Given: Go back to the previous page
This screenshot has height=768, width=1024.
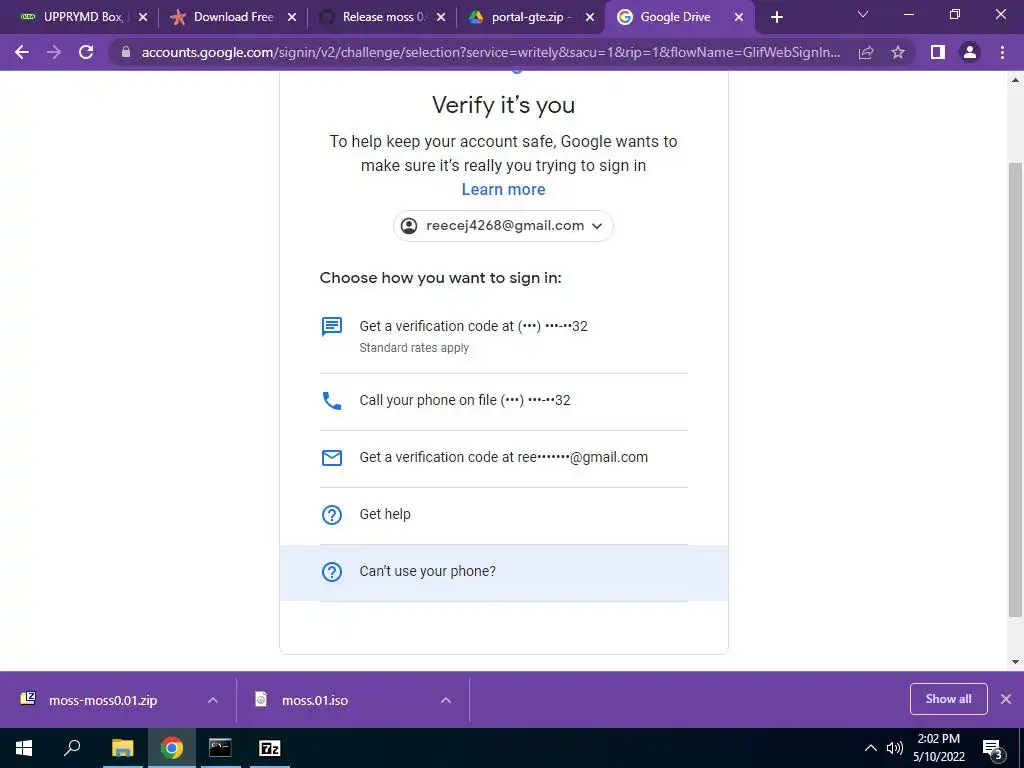Looking at the screenshot, I should (x=22, y=52).
